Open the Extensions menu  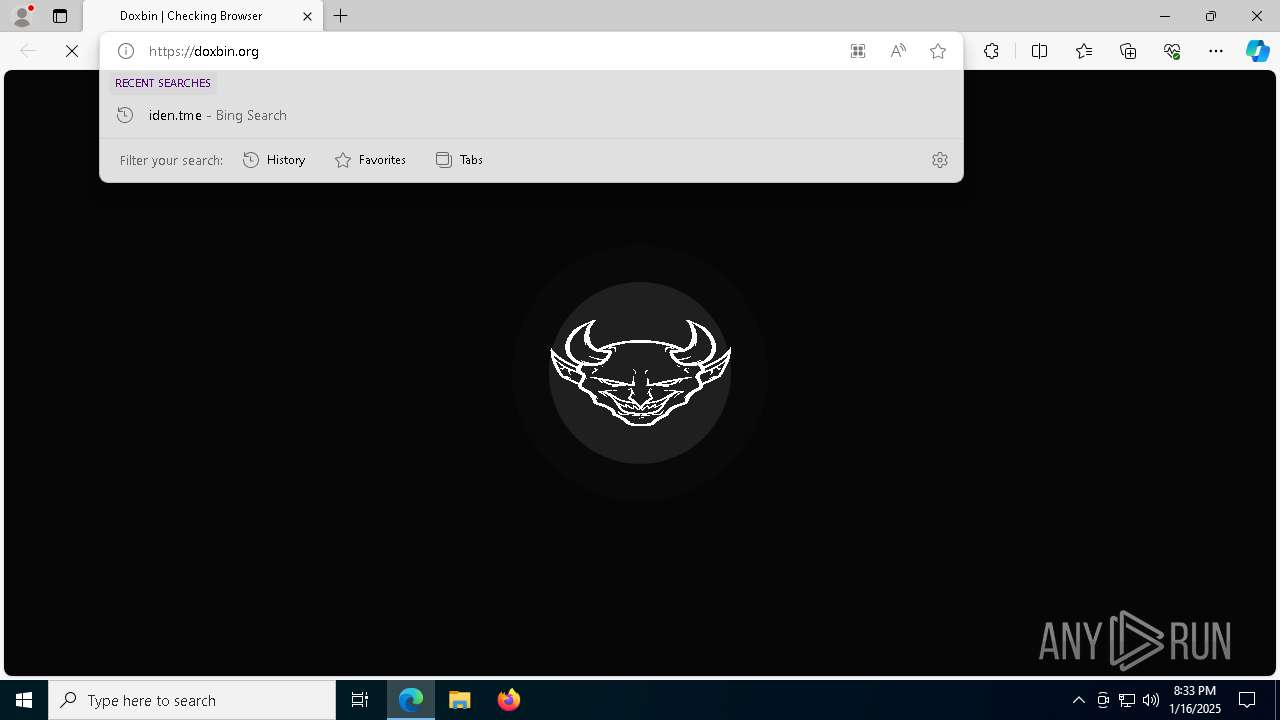coord(991,51)
